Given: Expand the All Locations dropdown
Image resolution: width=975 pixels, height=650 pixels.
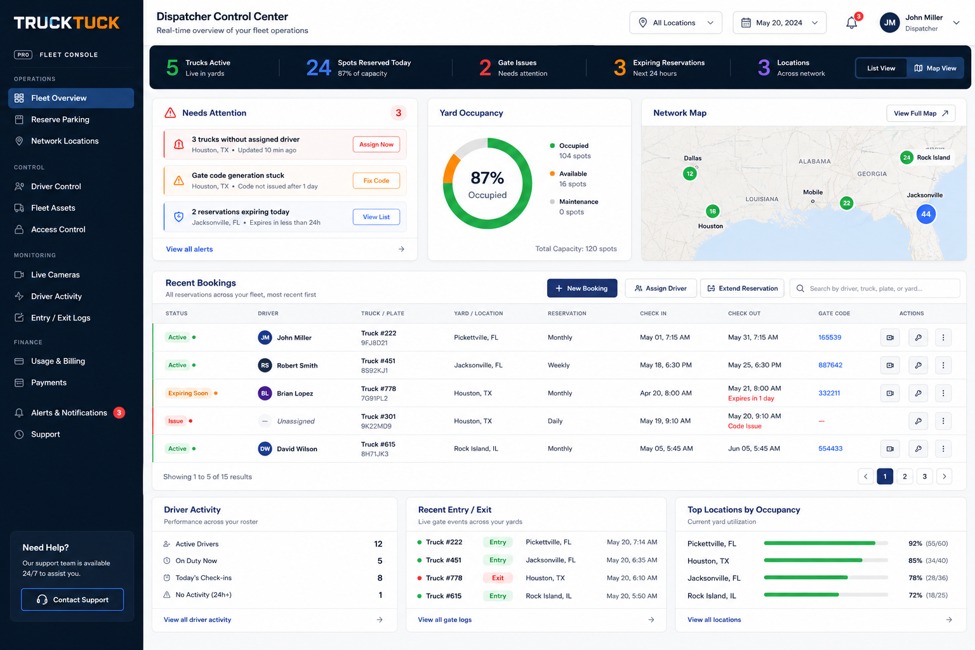Looking at the screenshot, I should point(676,23).
